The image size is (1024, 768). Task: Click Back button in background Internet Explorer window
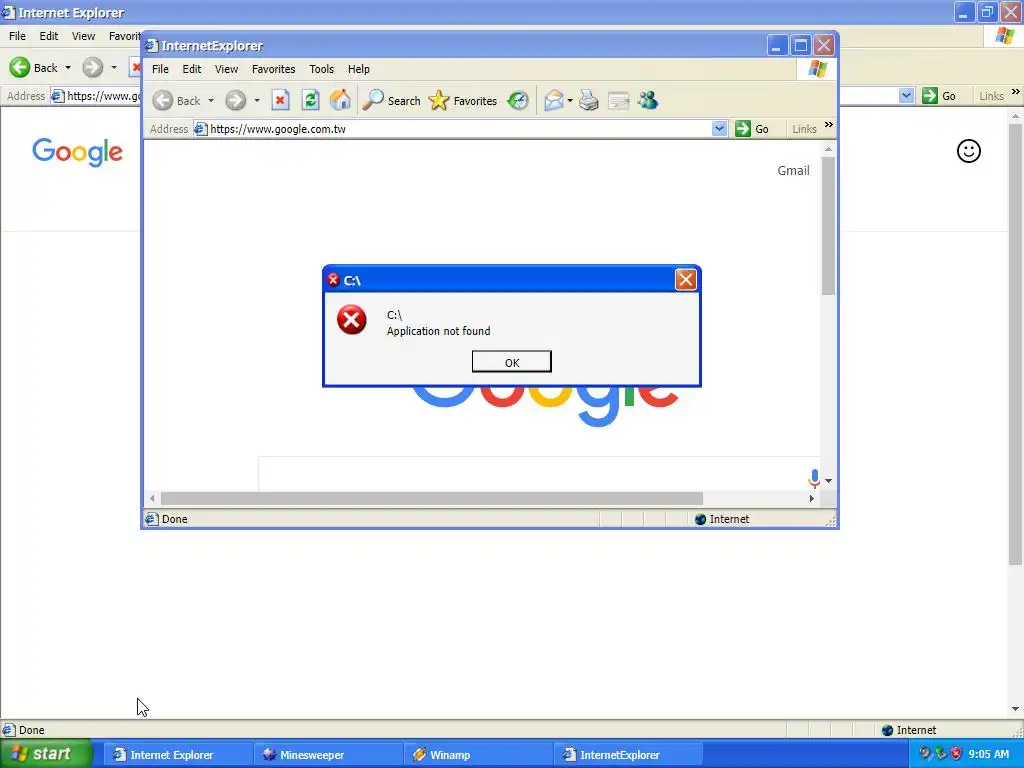click(34, 67)
